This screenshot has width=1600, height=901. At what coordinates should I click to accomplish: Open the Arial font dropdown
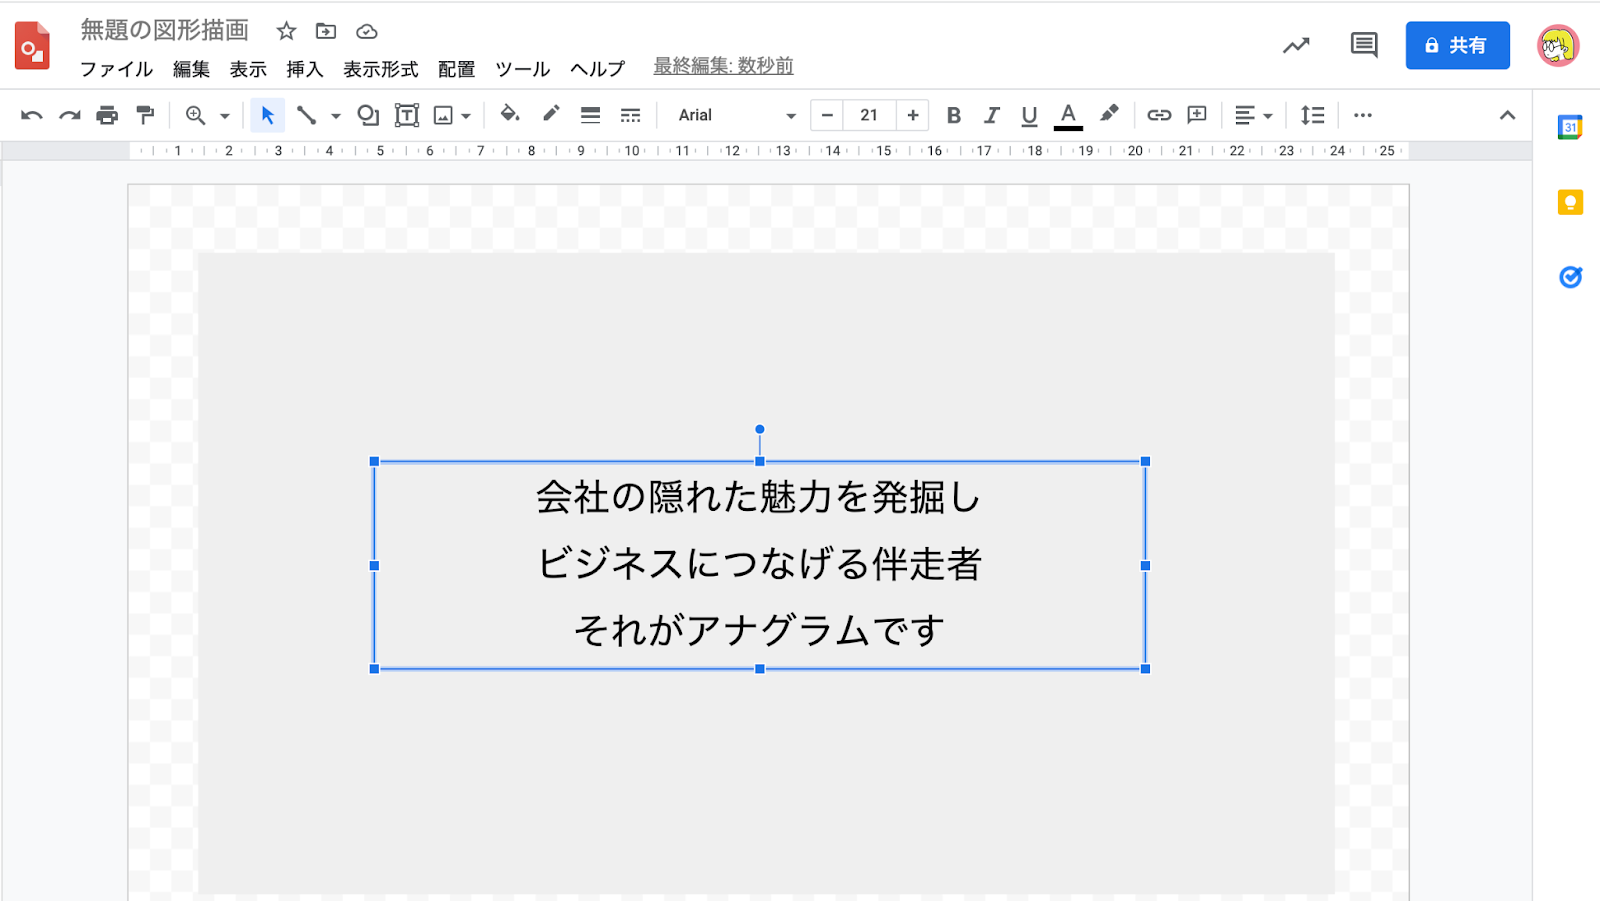click(736, 116)
